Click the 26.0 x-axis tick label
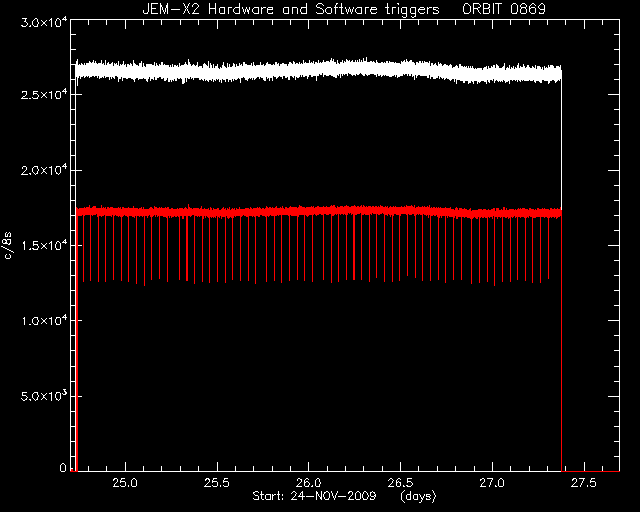Image resolution: width=640 pixels, height=512 pixels. pos(309,483)
